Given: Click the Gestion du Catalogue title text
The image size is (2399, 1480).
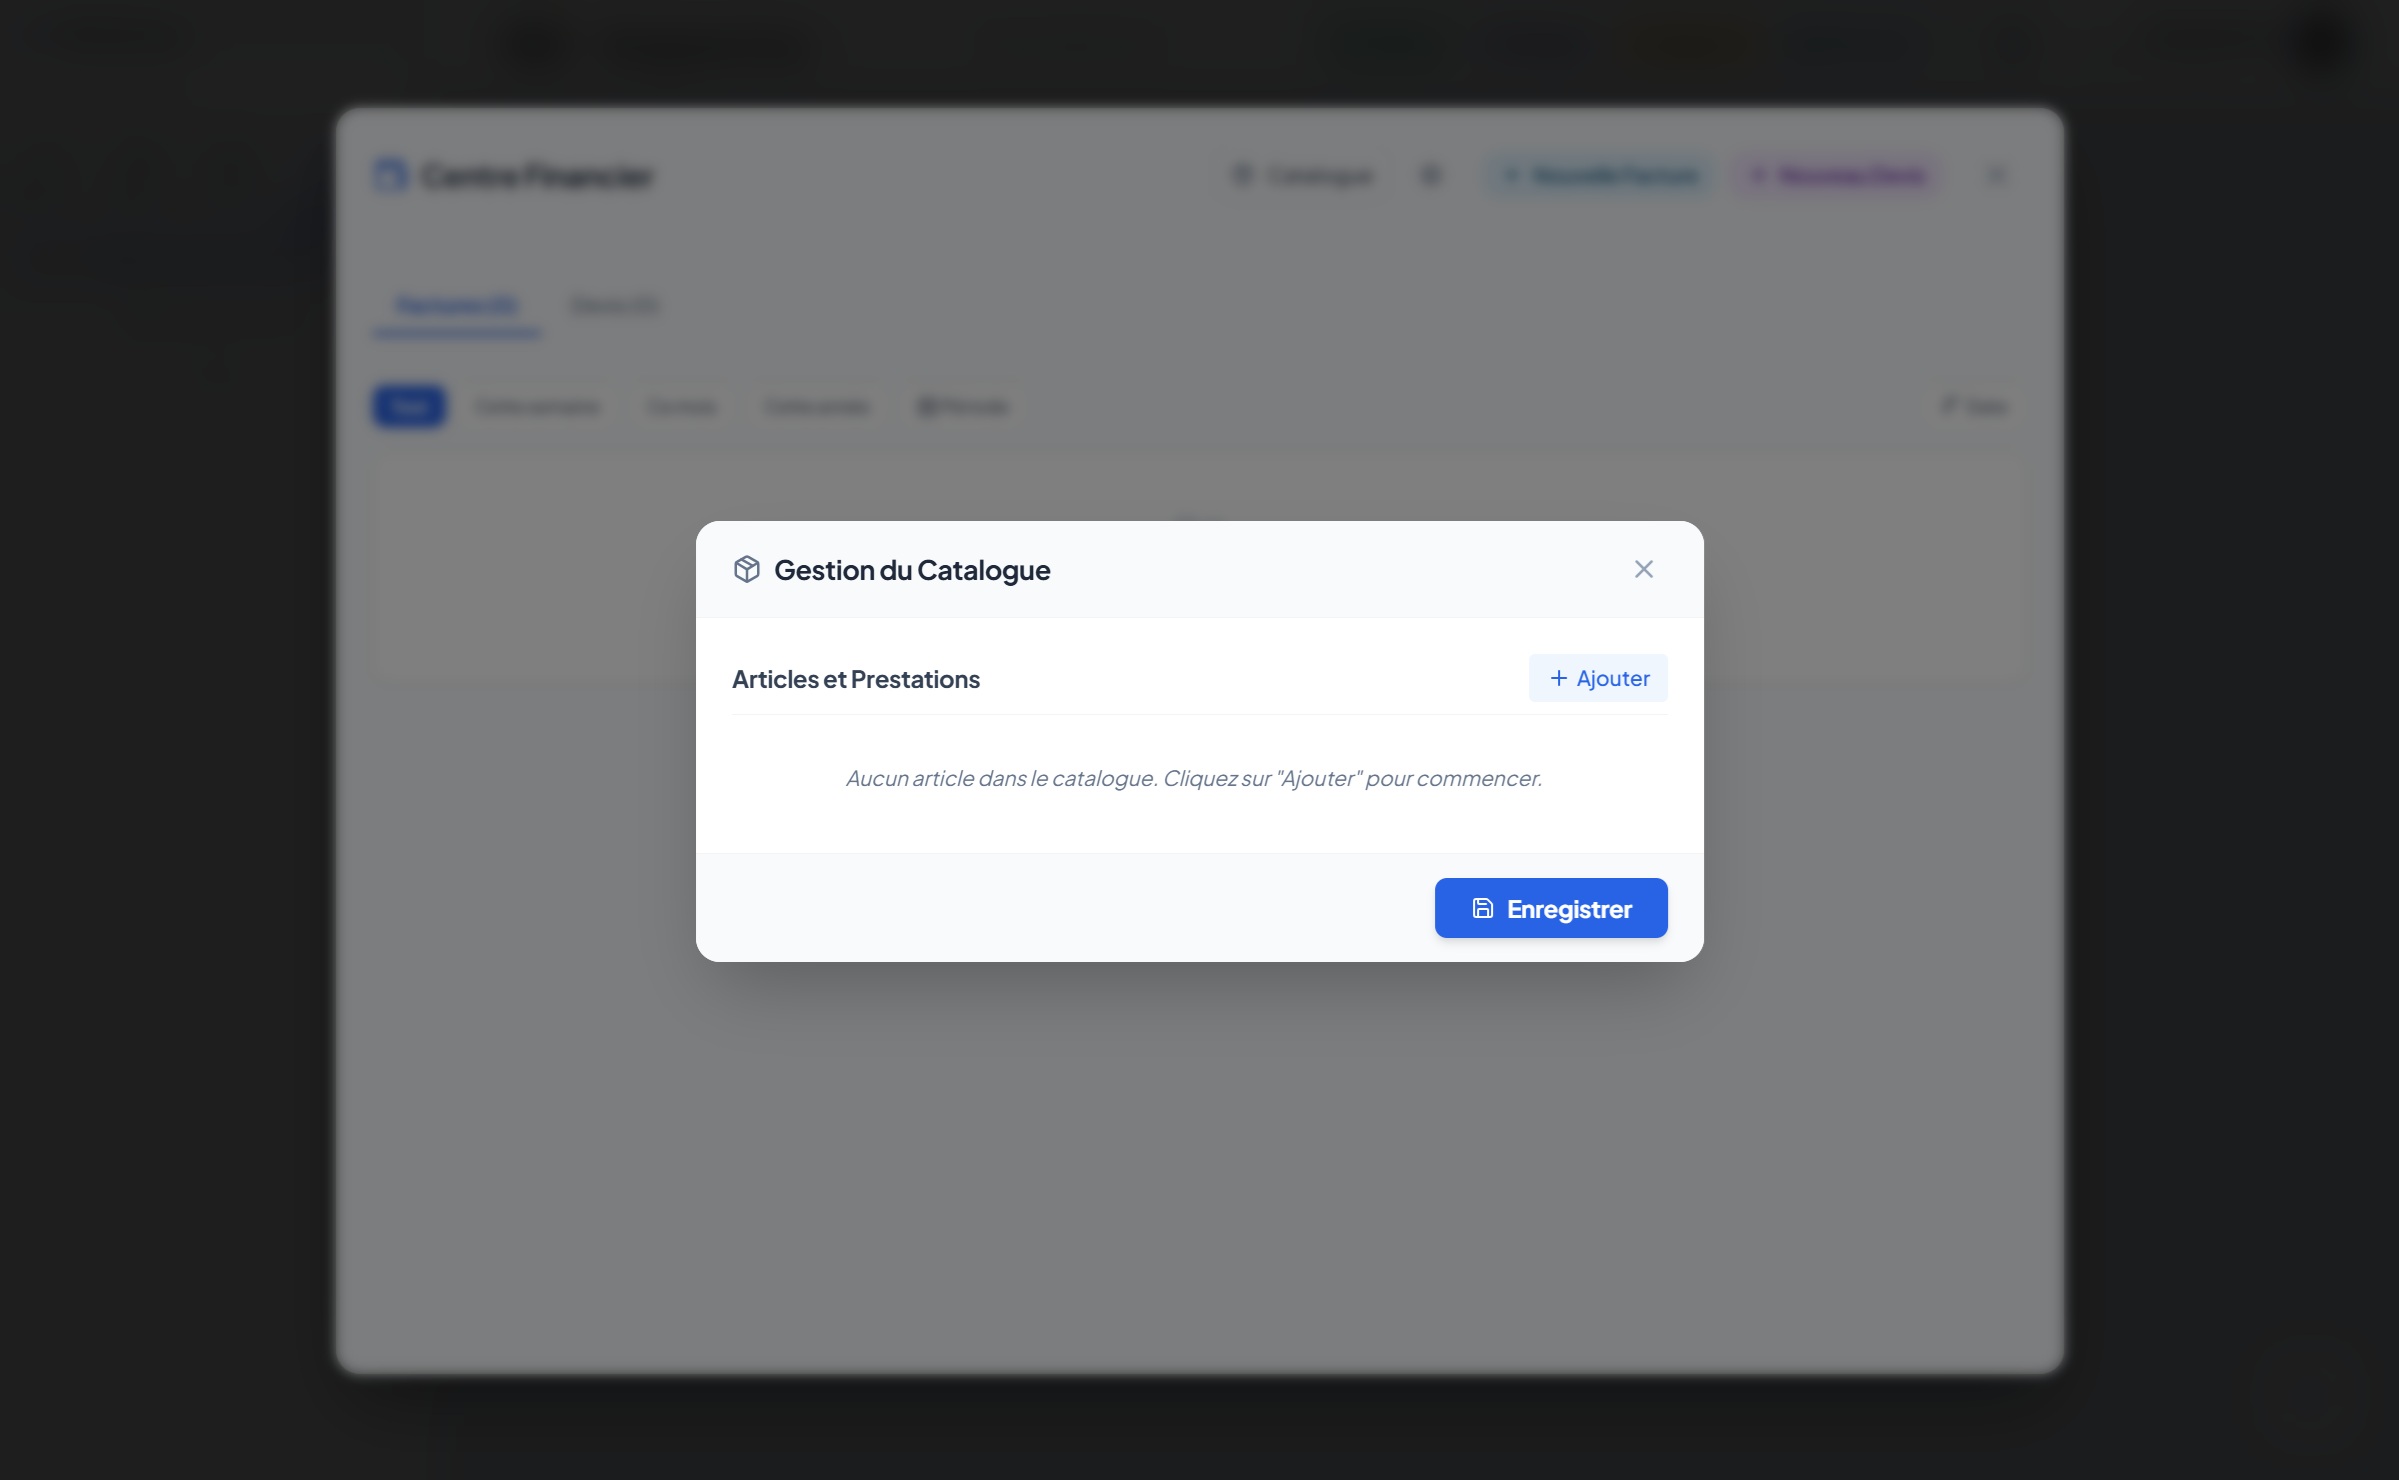Looking at the screenshot, I should tap(912, 570).
